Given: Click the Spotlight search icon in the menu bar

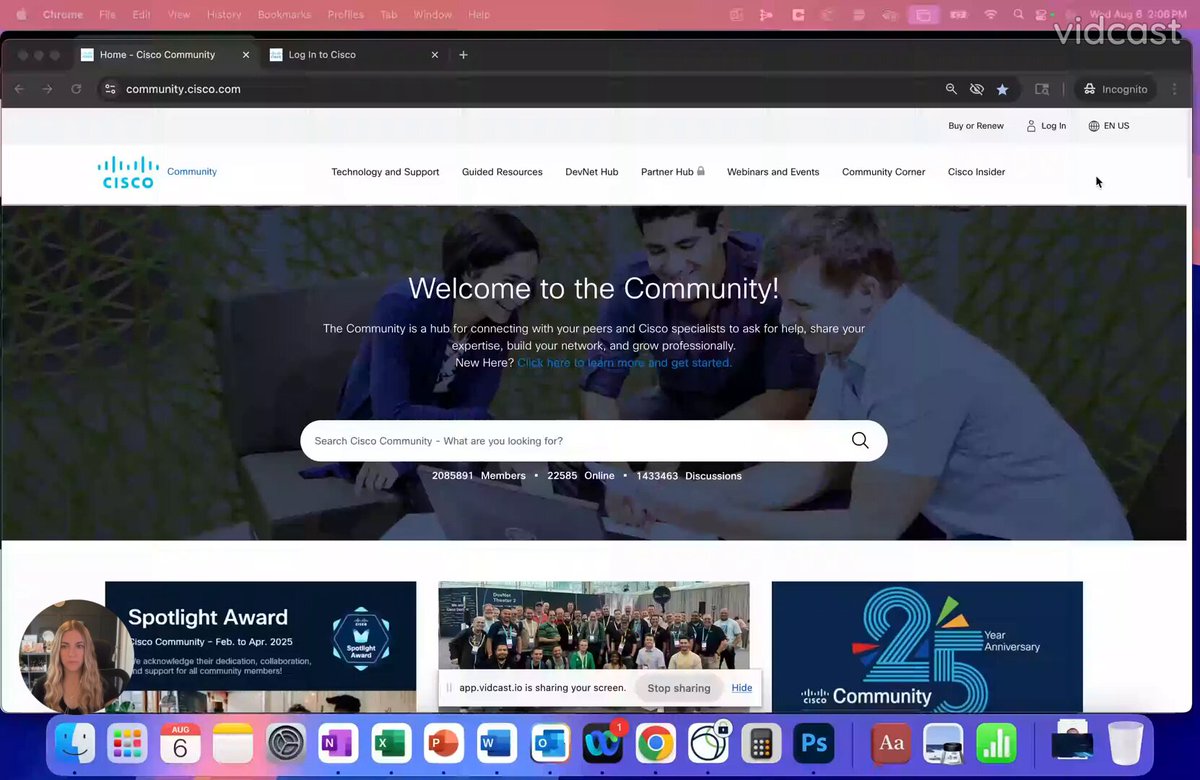Looking at the screenshot, I should pos(1018,15).
